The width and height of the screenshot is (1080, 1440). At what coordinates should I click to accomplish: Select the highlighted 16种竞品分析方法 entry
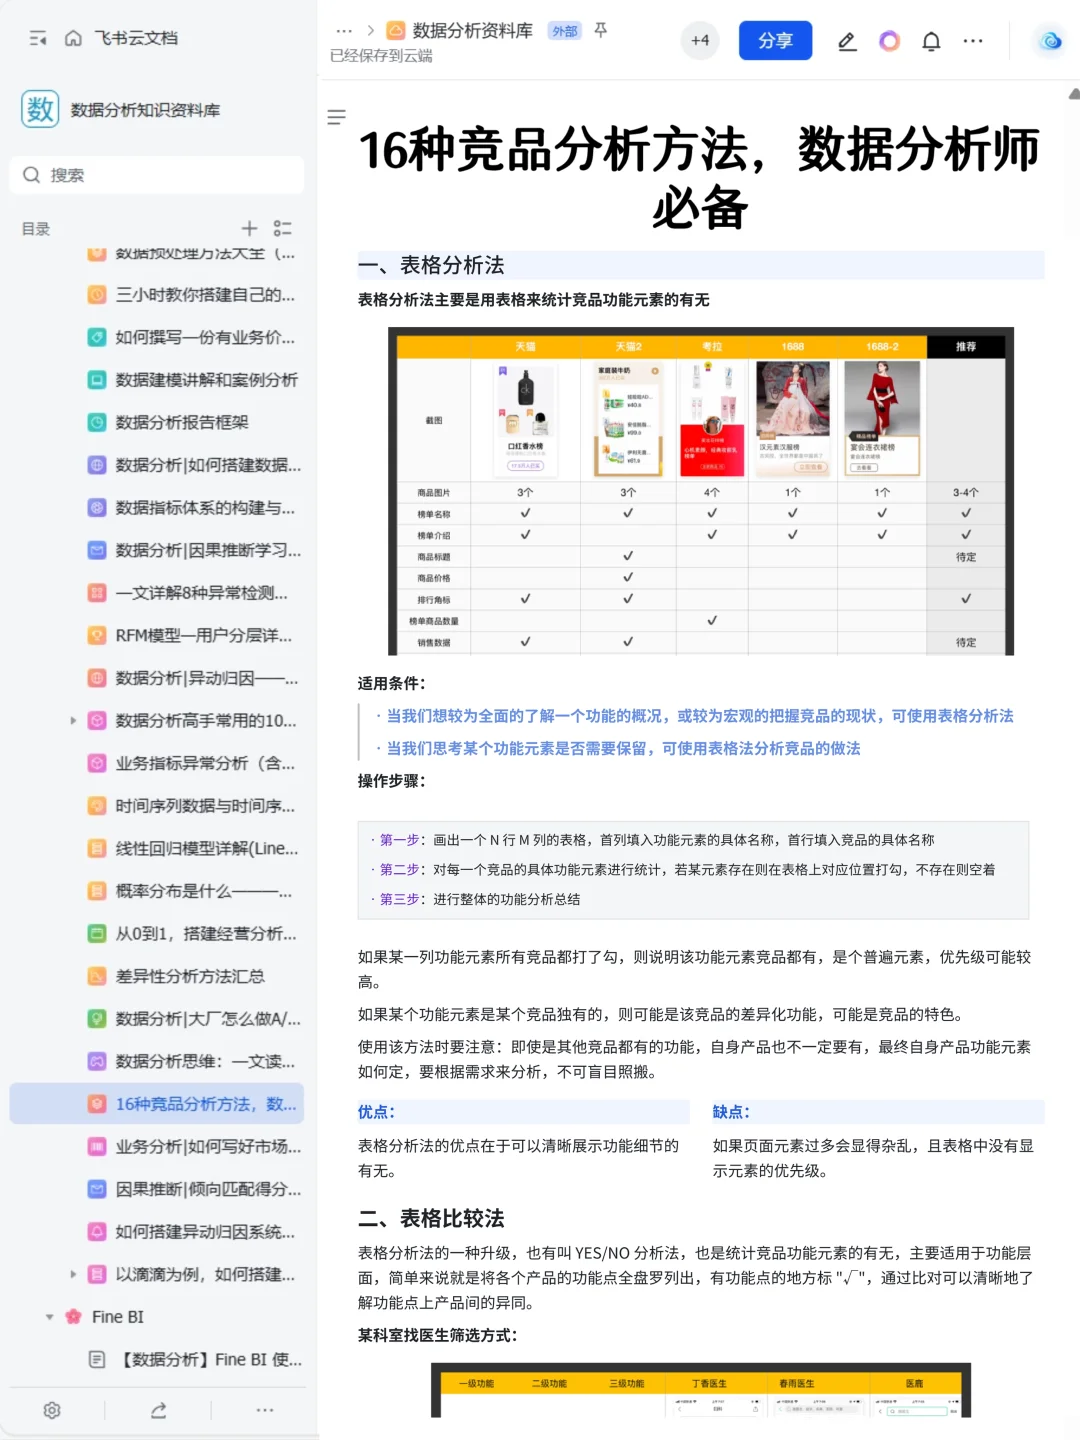[x=157, y=1104]
